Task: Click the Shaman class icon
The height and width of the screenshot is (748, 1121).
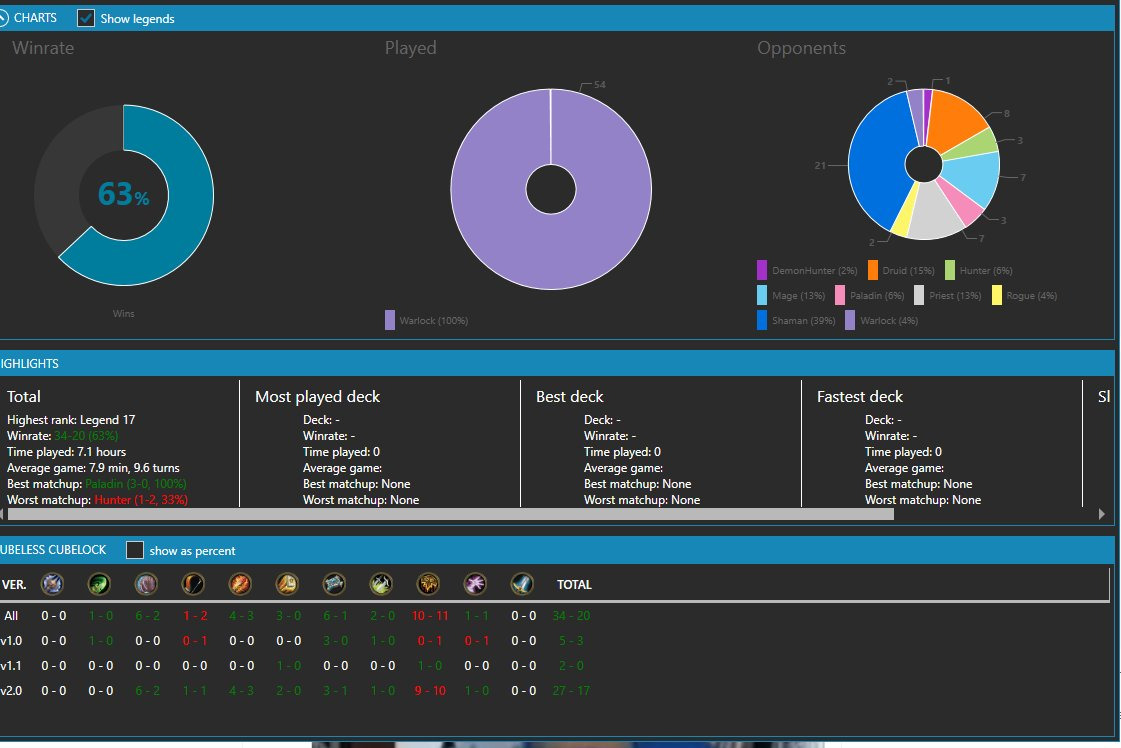Action: pyautogui.click(x=429, y=584)
